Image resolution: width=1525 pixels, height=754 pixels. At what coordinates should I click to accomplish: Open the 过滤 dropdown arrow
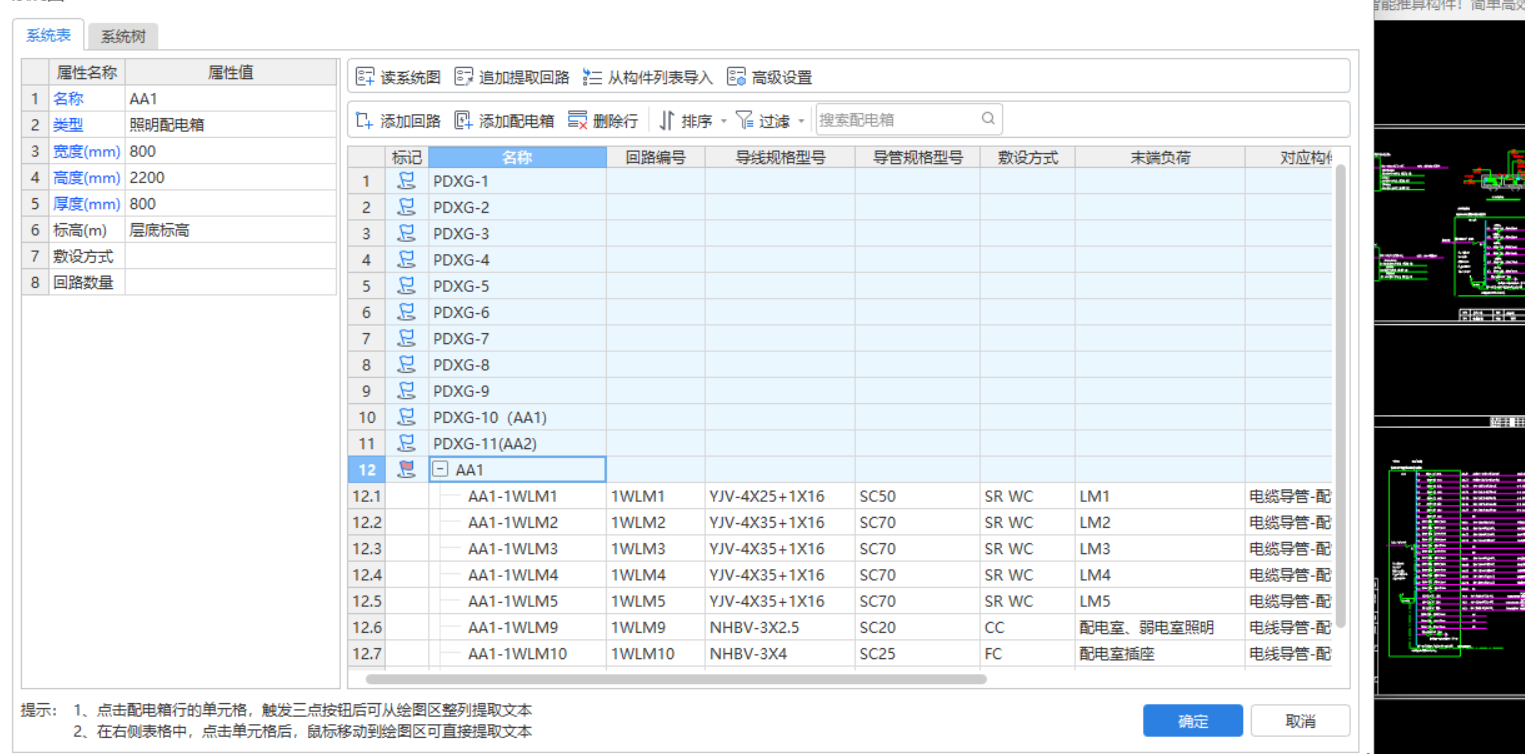[x=800, y=122]
